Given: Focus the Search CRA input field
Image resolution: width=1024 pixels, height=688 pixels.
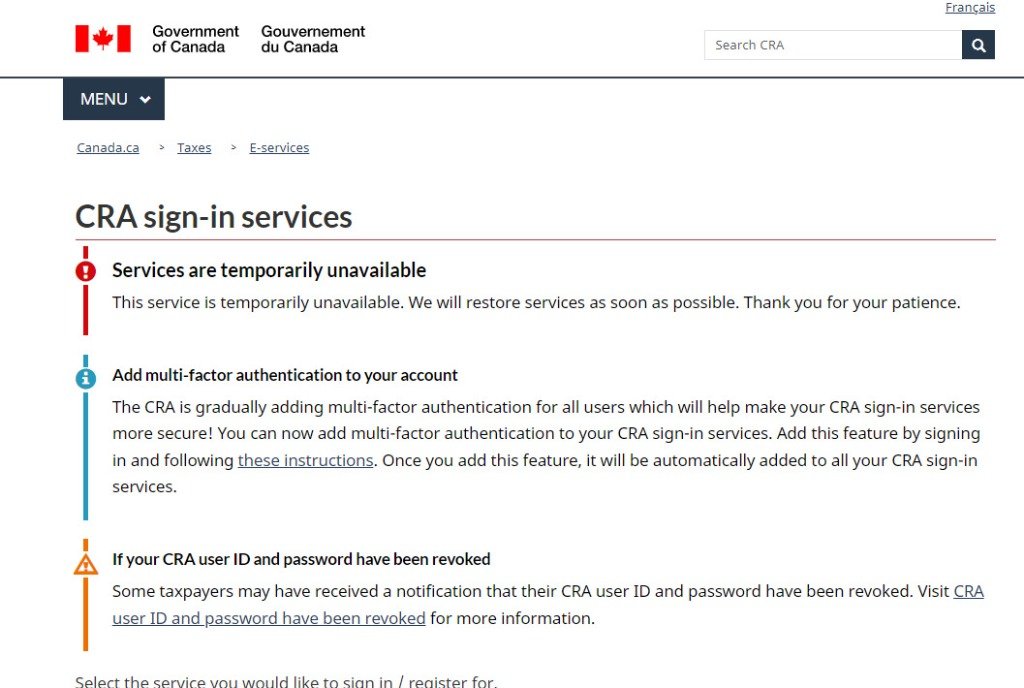Looking at the screenshot, I should point(833,45).
